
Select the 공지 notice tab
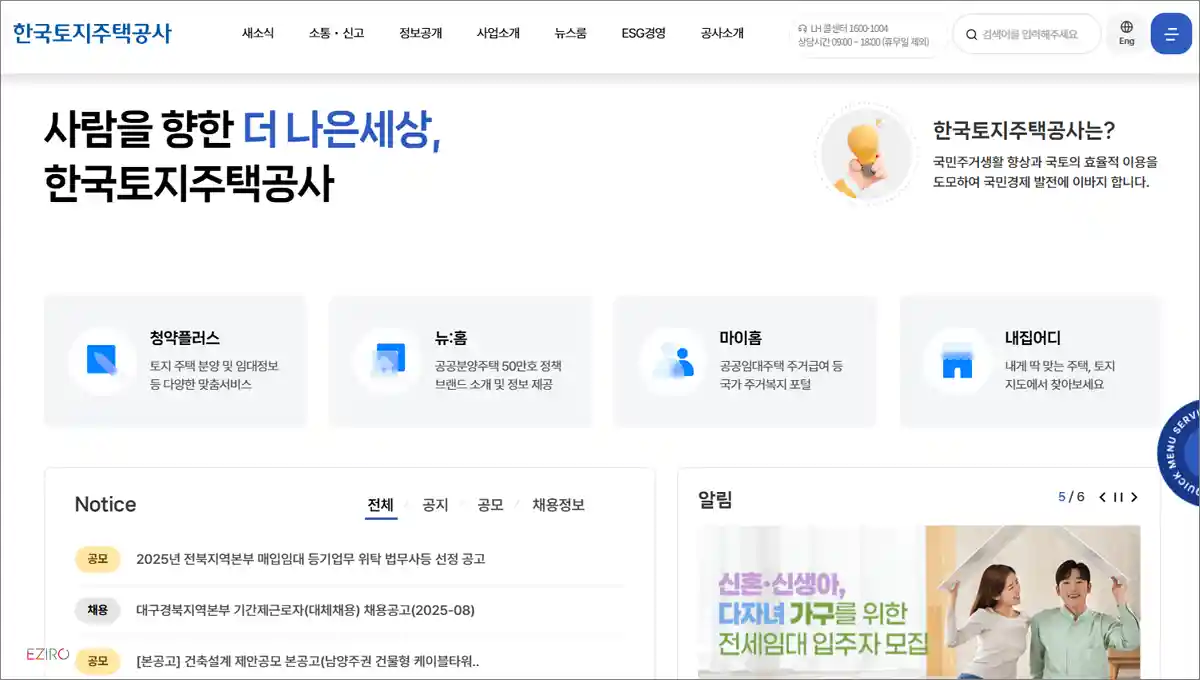pos(434,505)
